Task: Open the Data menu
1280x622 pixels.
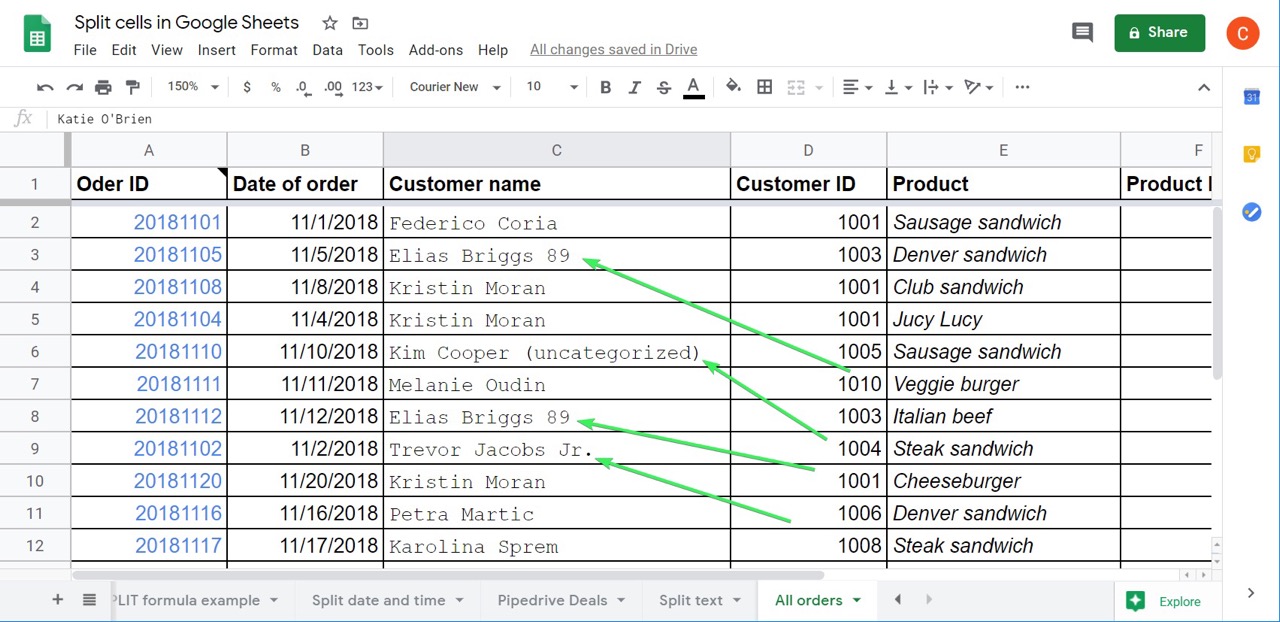Action: (x=327, y=50)
